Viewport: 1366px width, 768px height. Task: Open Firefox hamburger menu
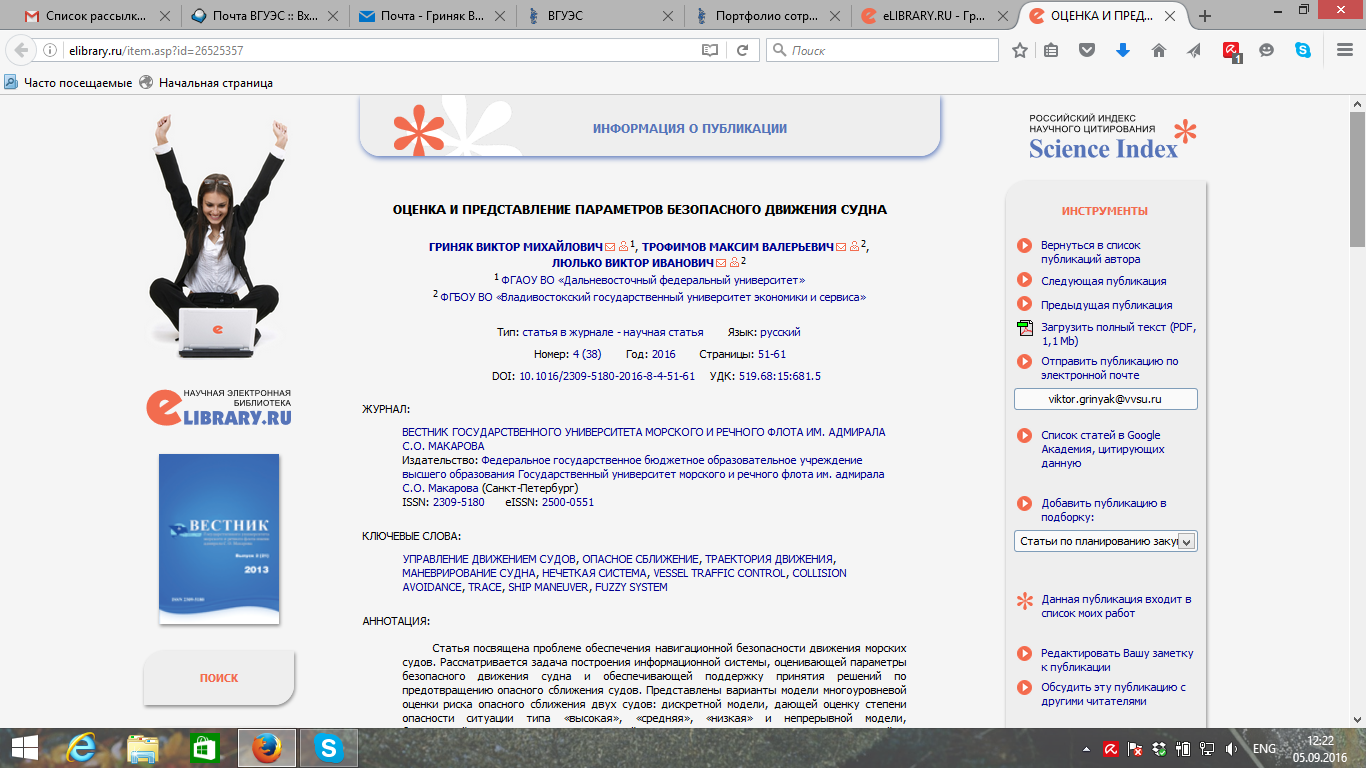click(1340, 50)
